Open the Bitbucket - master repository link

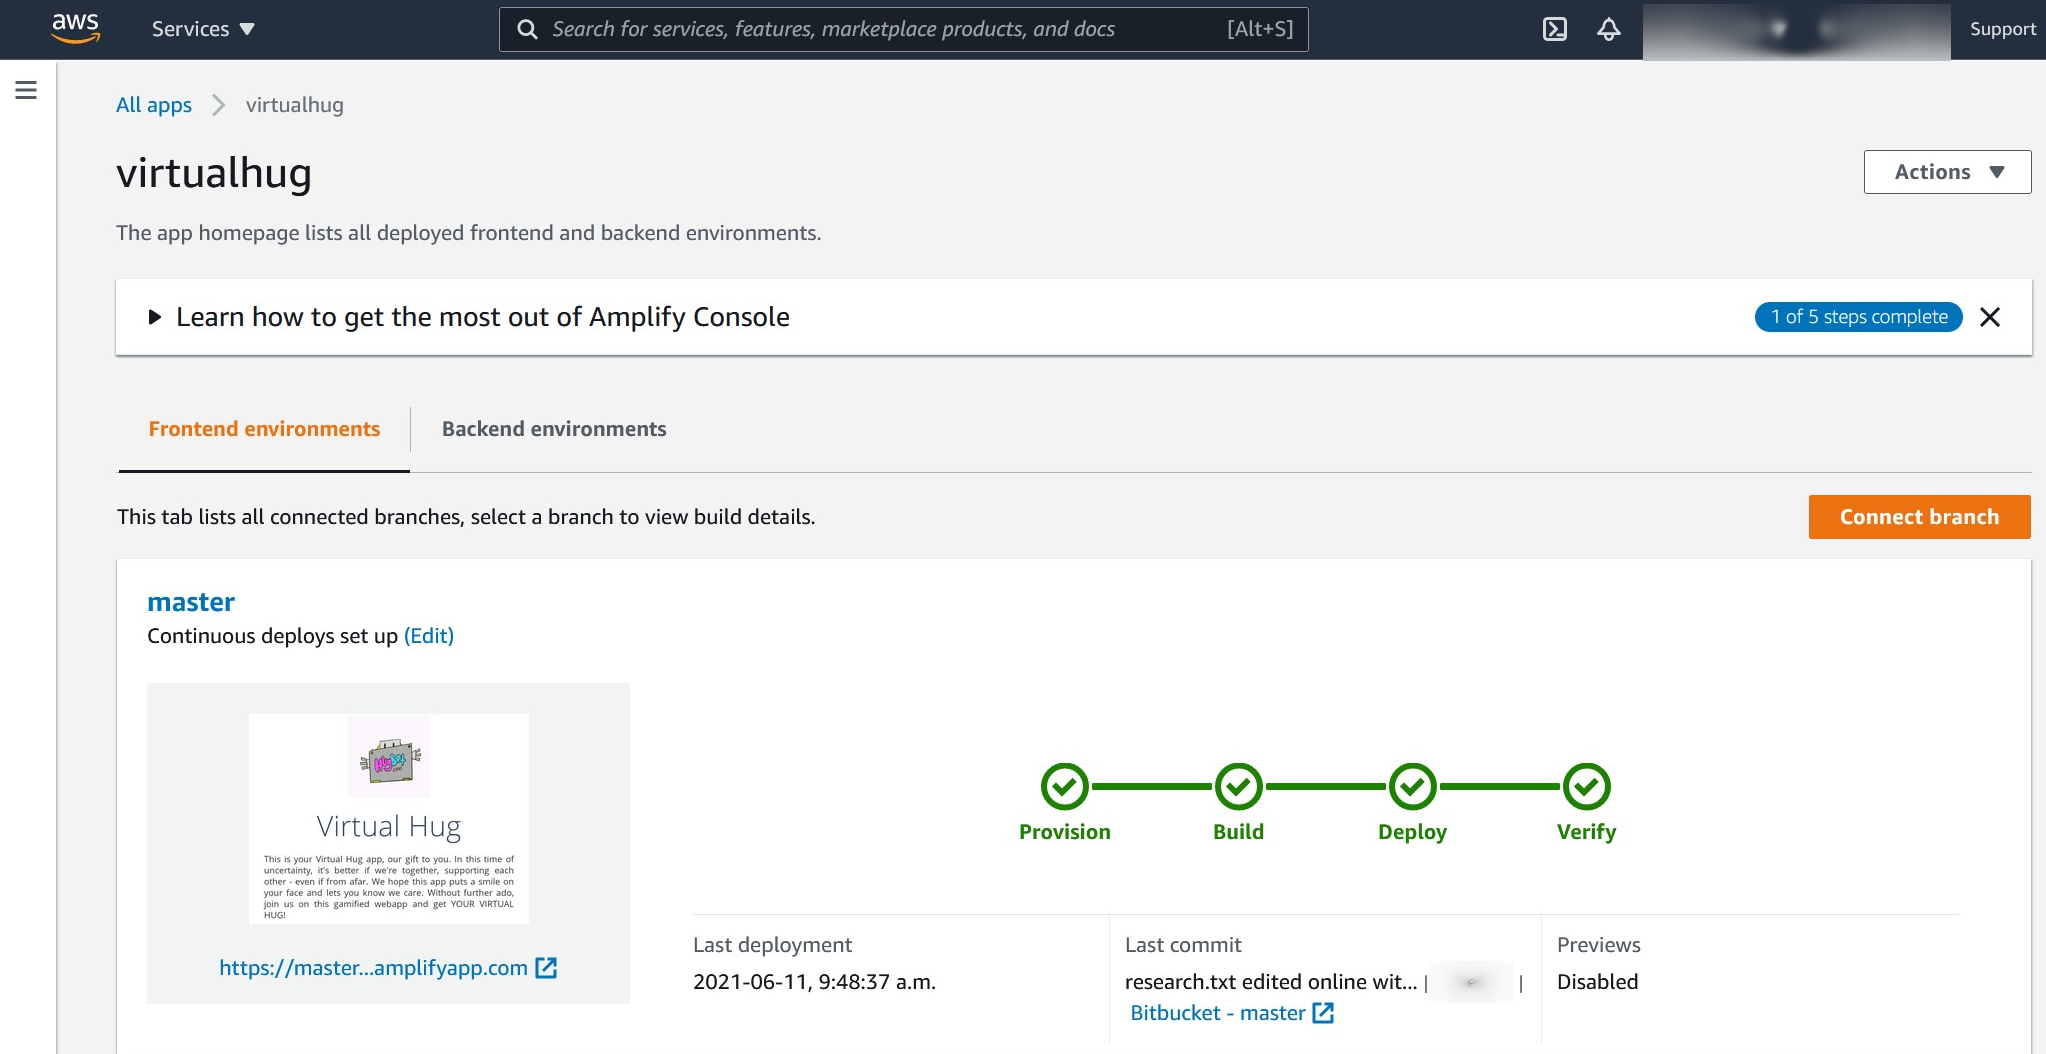point(1218,1013)
